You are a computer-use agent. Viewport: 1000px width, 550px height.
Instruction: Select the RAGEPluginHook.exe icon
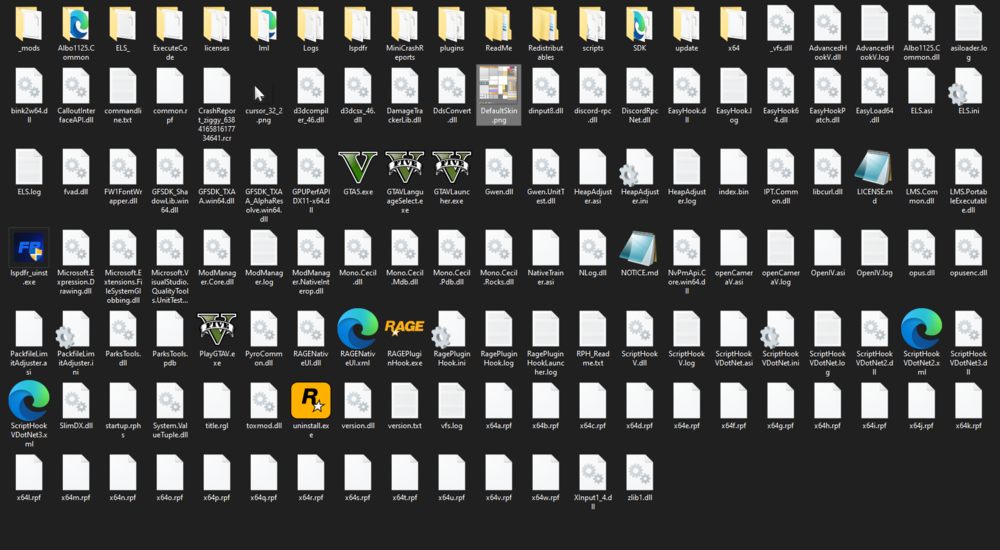click(x=404, y=328)
